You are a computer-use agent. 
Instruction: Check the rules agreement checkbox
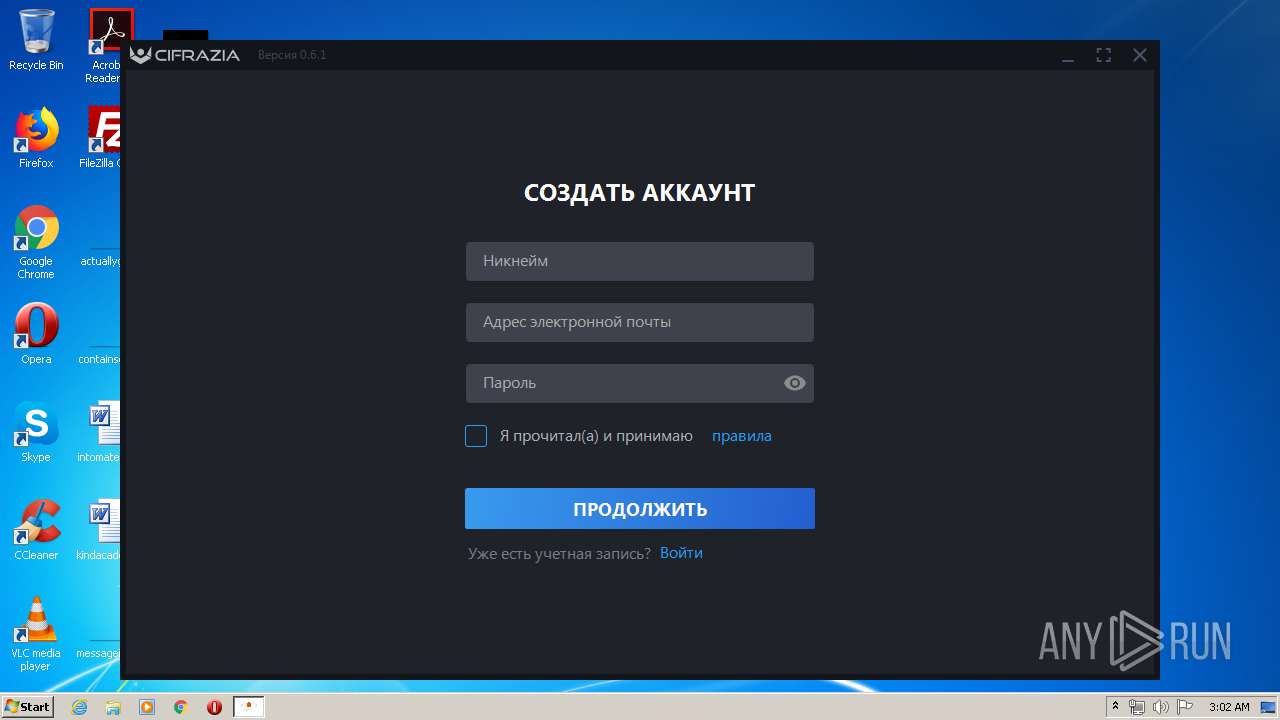476,436
